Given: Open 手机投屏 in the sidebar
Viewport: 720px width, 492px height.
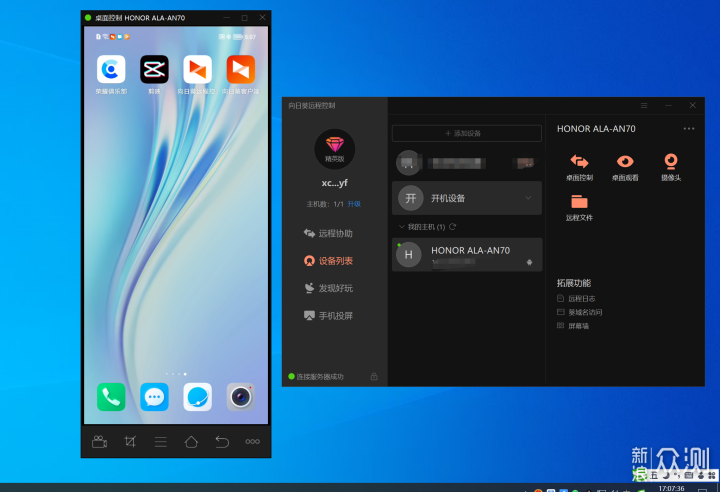Looking at the screenshot, I should (x=328, y=316).
